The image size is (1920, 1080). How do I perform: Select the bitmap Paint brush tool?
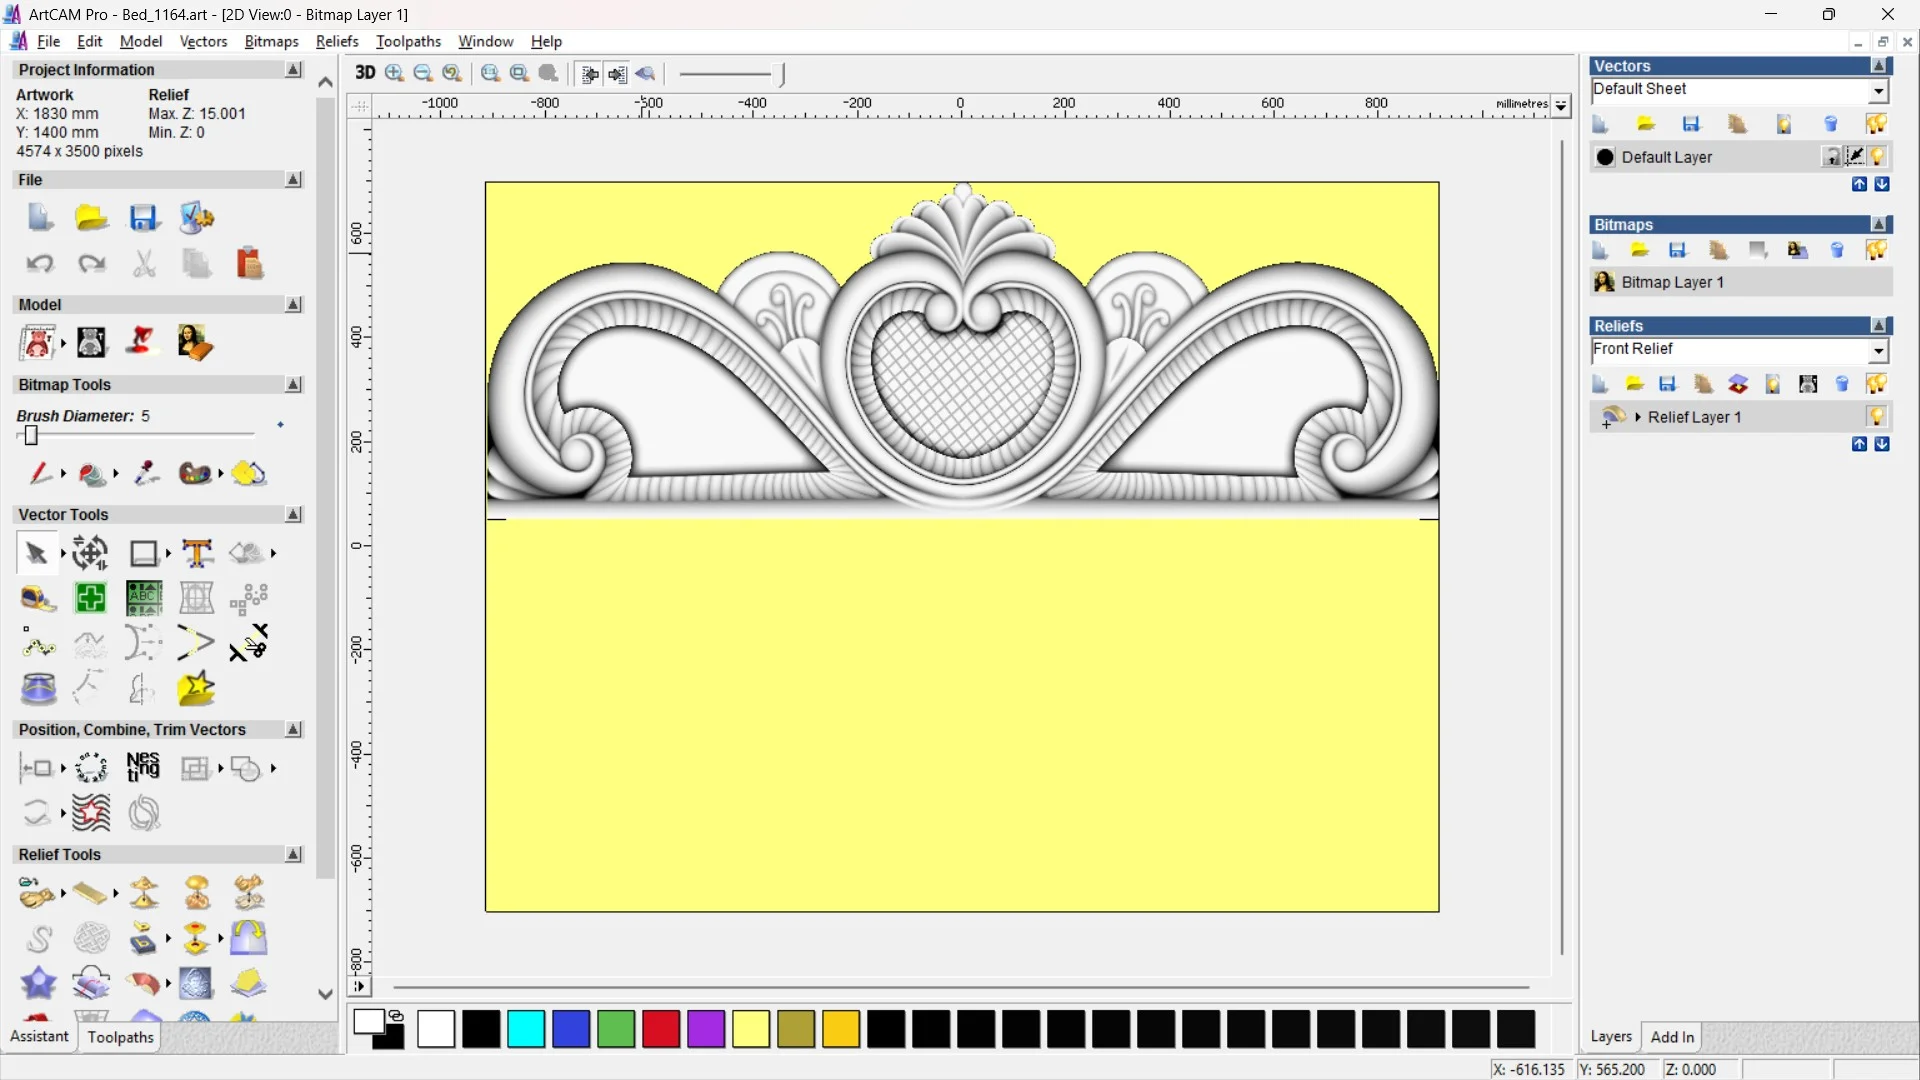[40, 473]
